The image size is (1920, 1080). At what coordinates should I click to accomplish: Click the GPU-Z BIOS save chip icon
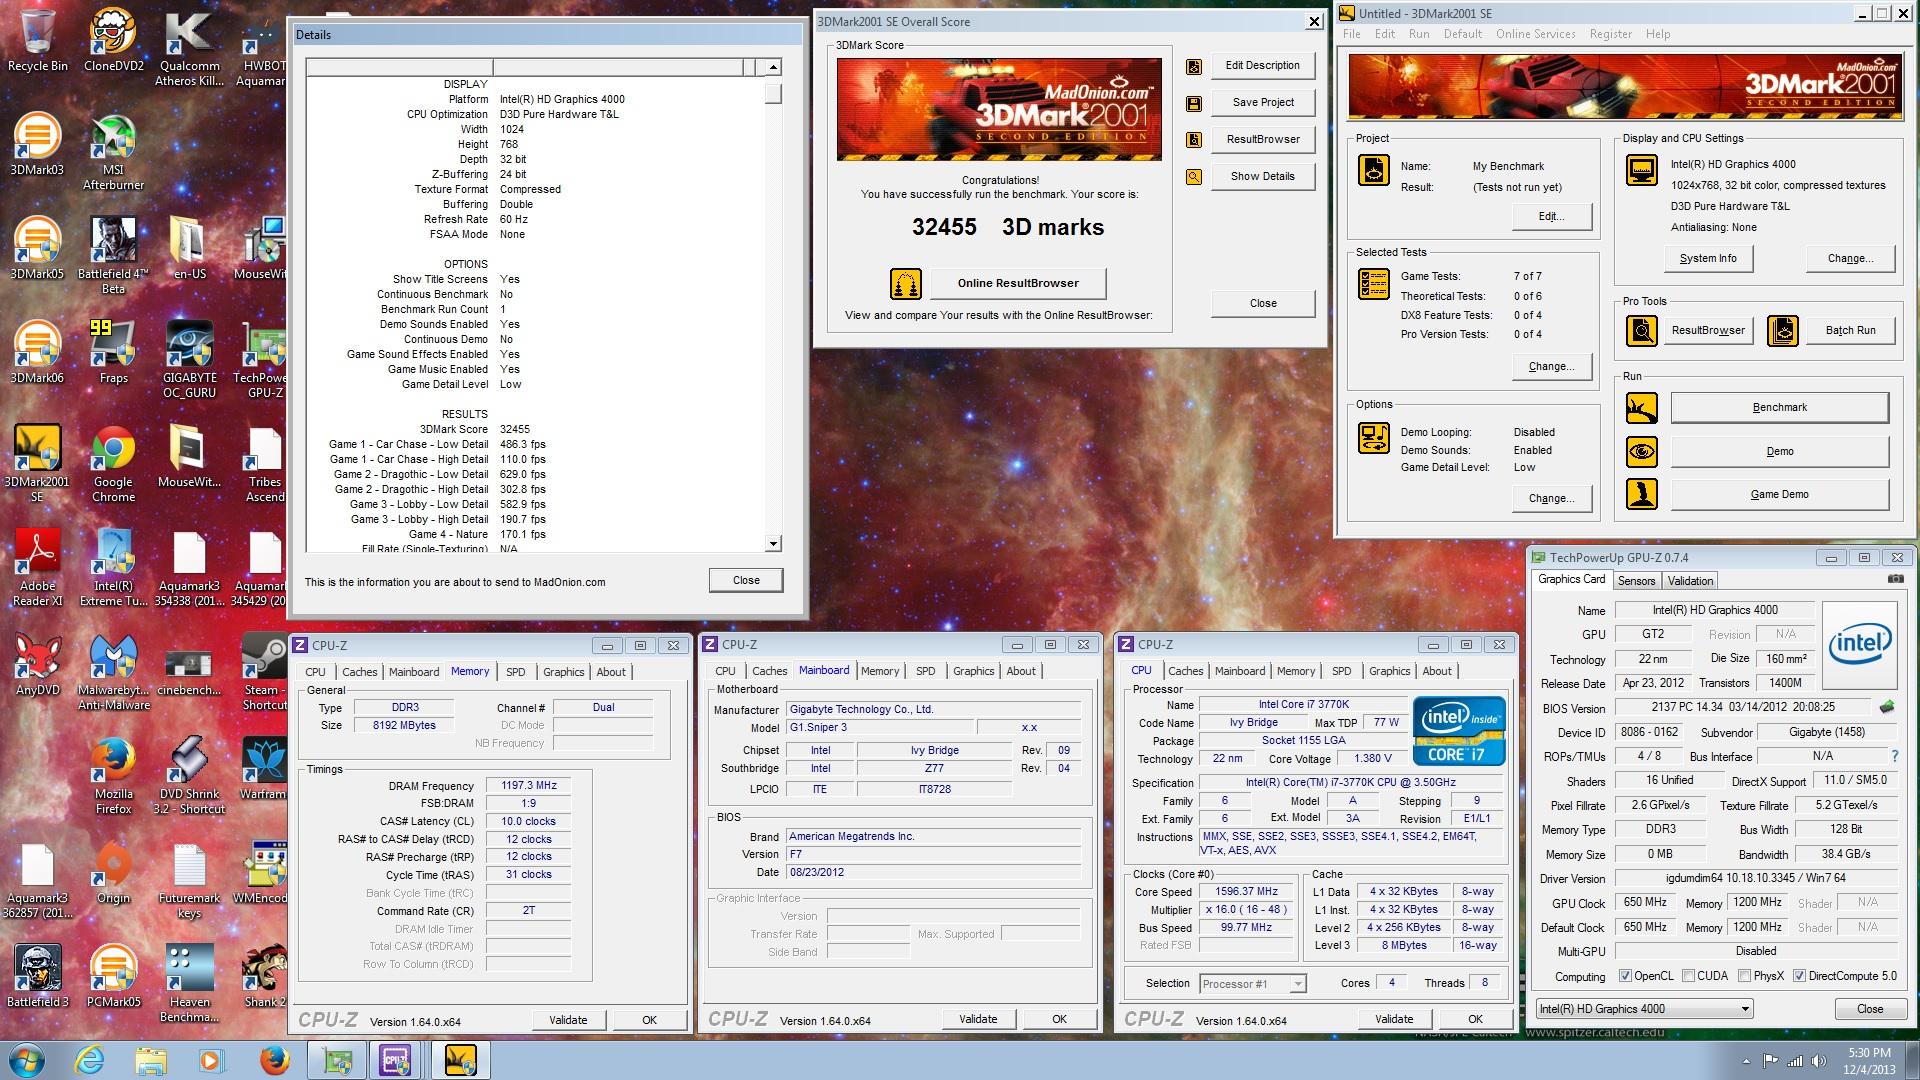click(x=1887, y=707)
